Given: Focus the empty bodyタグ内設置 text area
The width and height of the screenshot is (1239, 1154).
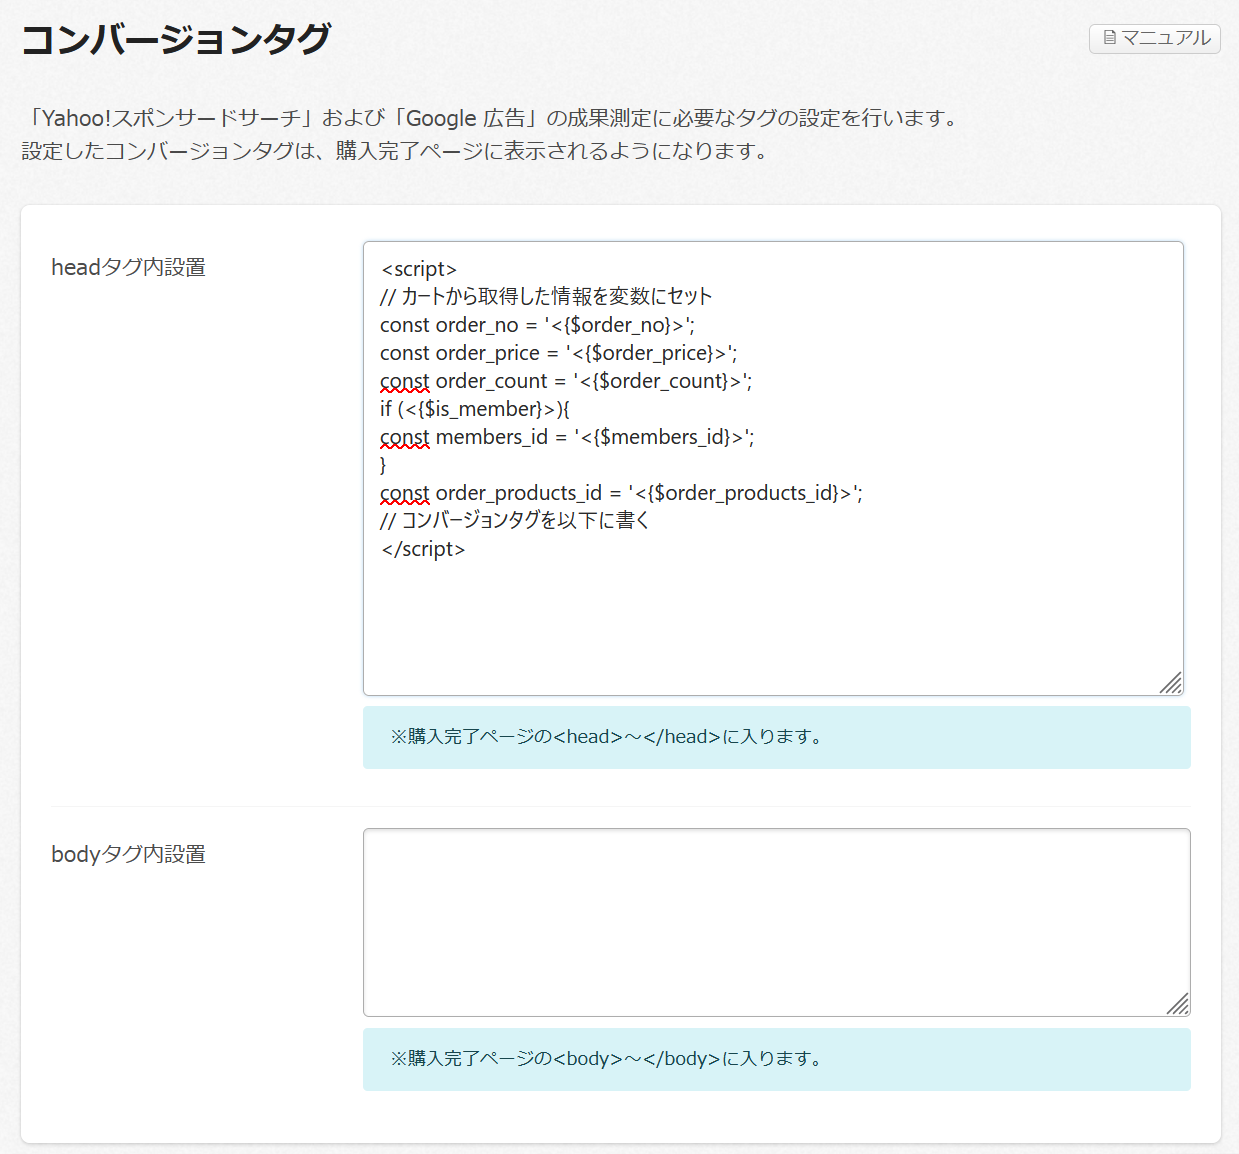Looking at the screenshot, I should [x=775, y=921].
